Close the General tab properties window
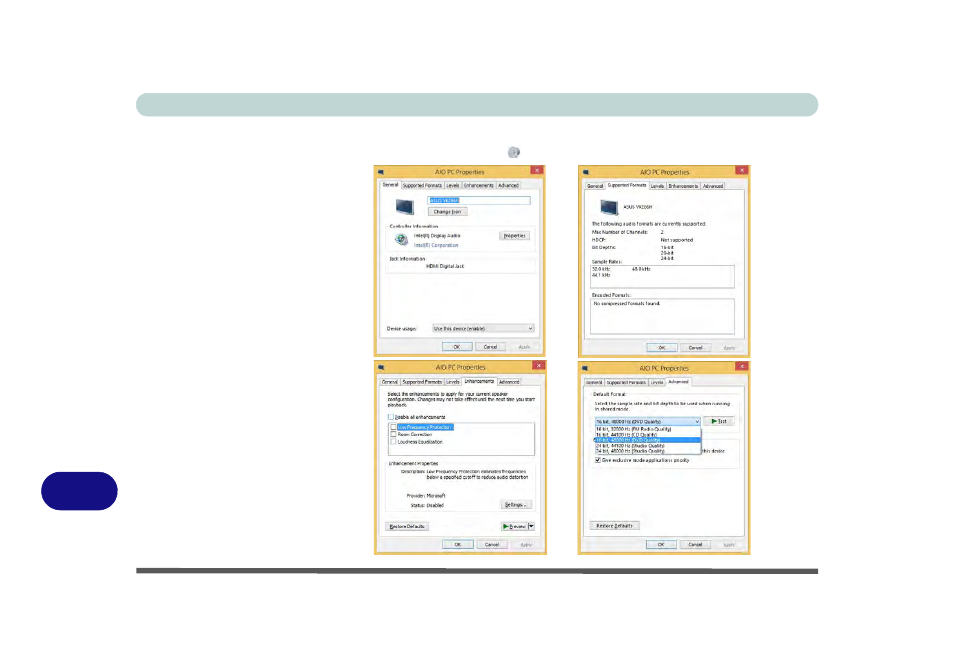 [537, 170]
